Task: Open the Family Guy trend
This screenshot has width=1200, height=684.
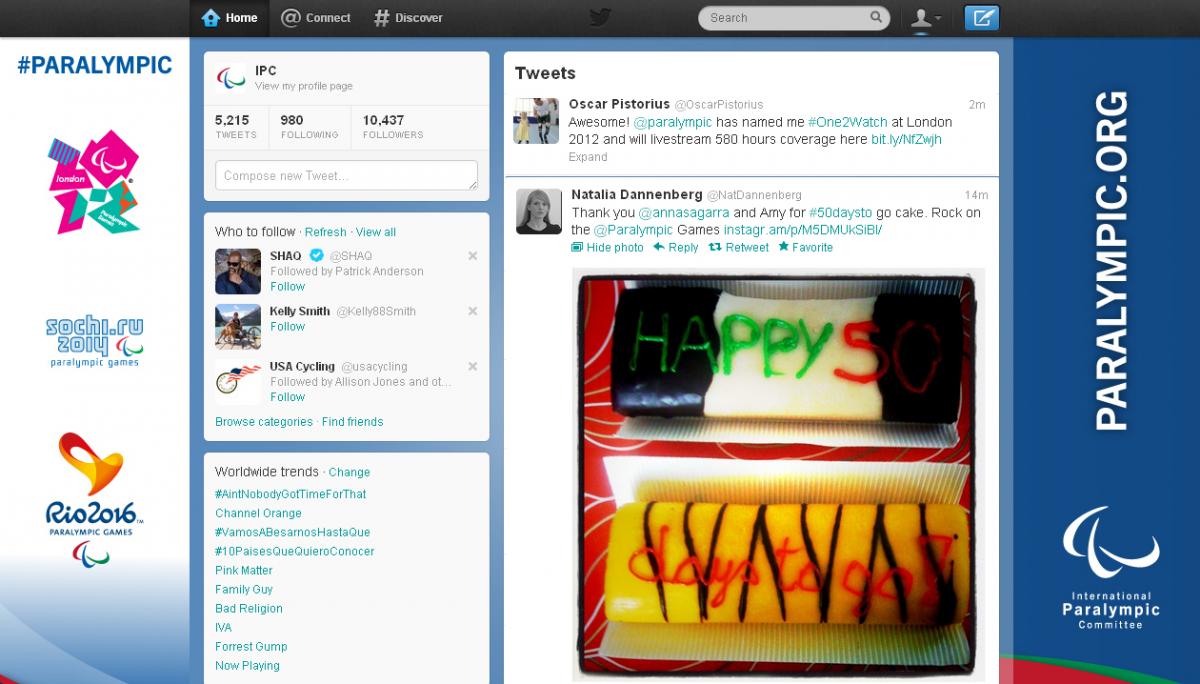Action: (244, 589)
